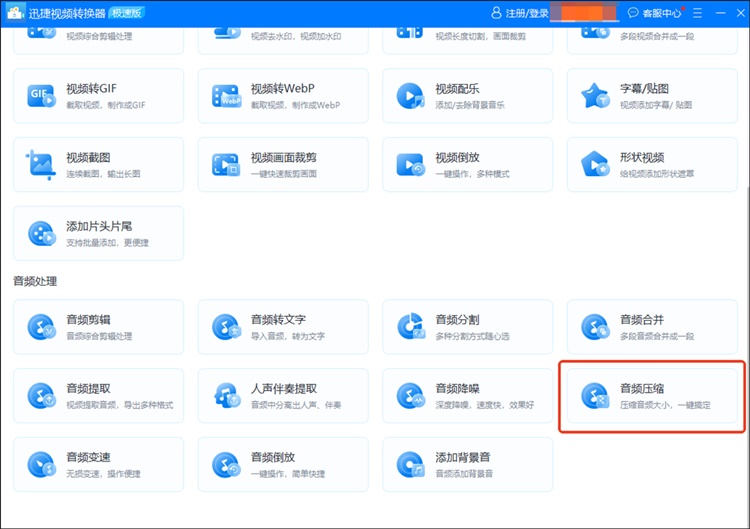Click the 视频截图 picture icon

(x=41, y=165)
